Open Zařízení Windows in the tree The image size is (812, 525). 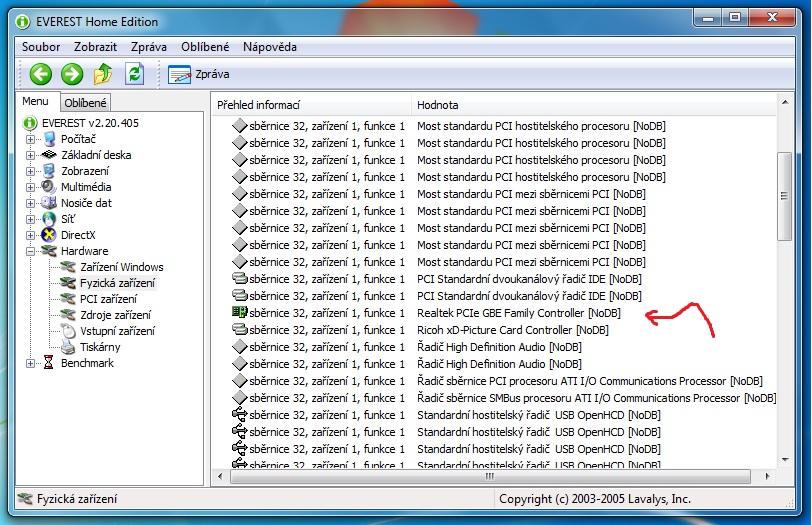point(122,267)
